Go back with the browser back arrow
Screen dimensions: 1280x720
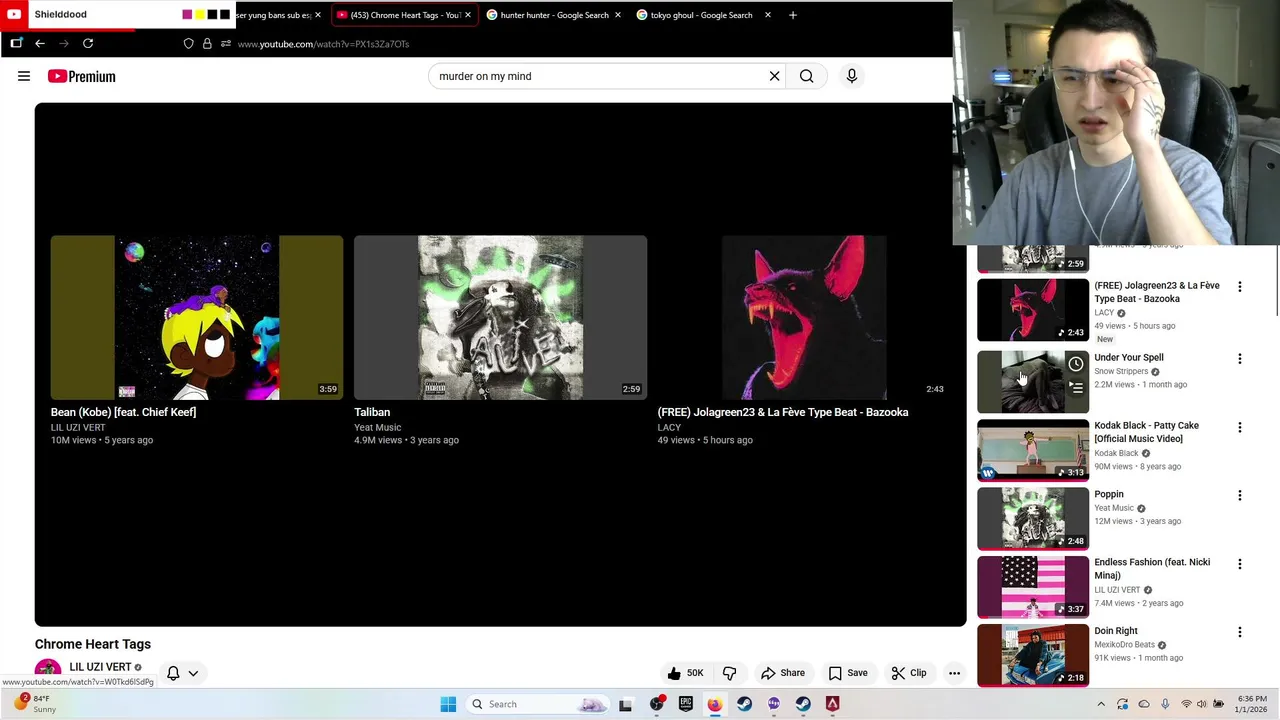(x=40, y=43)
